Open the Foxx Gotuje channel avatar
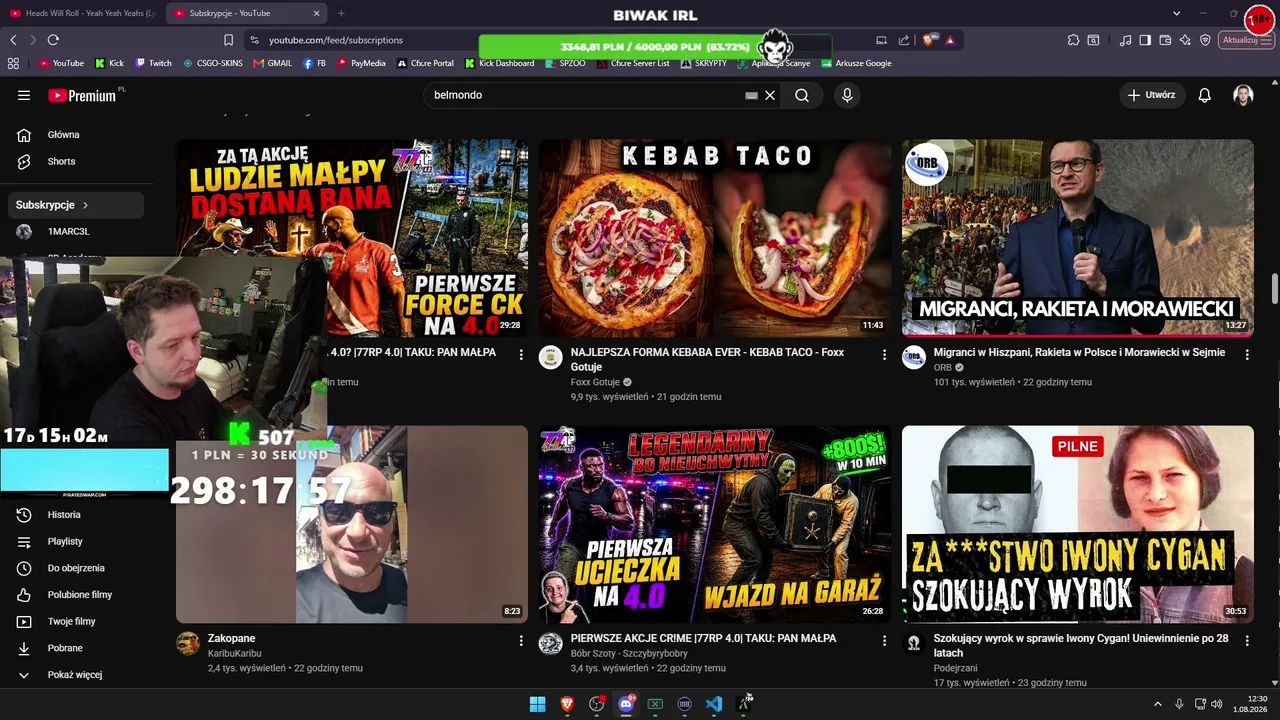1280x720 pixels. coord(551,358)
